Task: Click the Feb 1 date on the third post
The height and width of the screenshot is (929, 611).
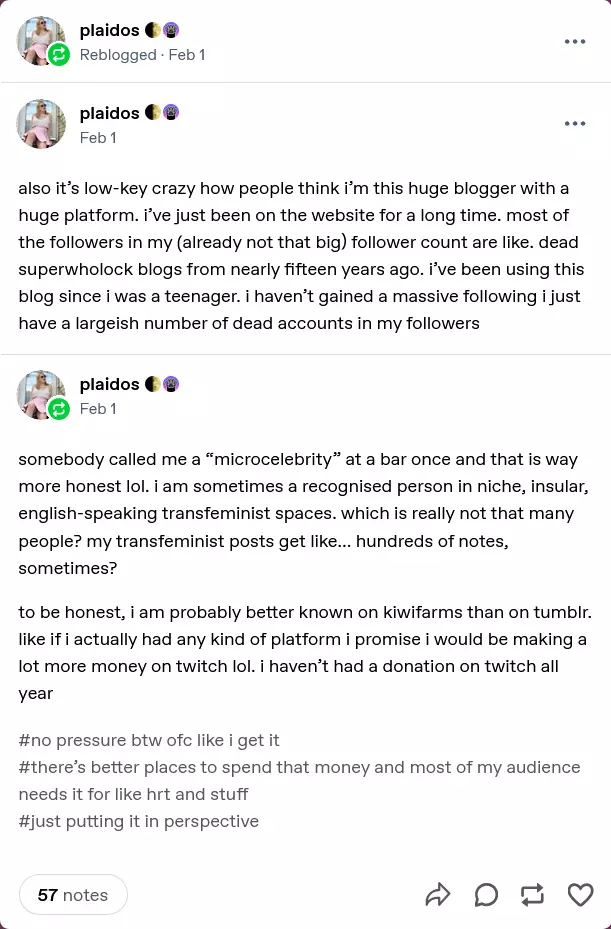Action: (x=98, y=409)
